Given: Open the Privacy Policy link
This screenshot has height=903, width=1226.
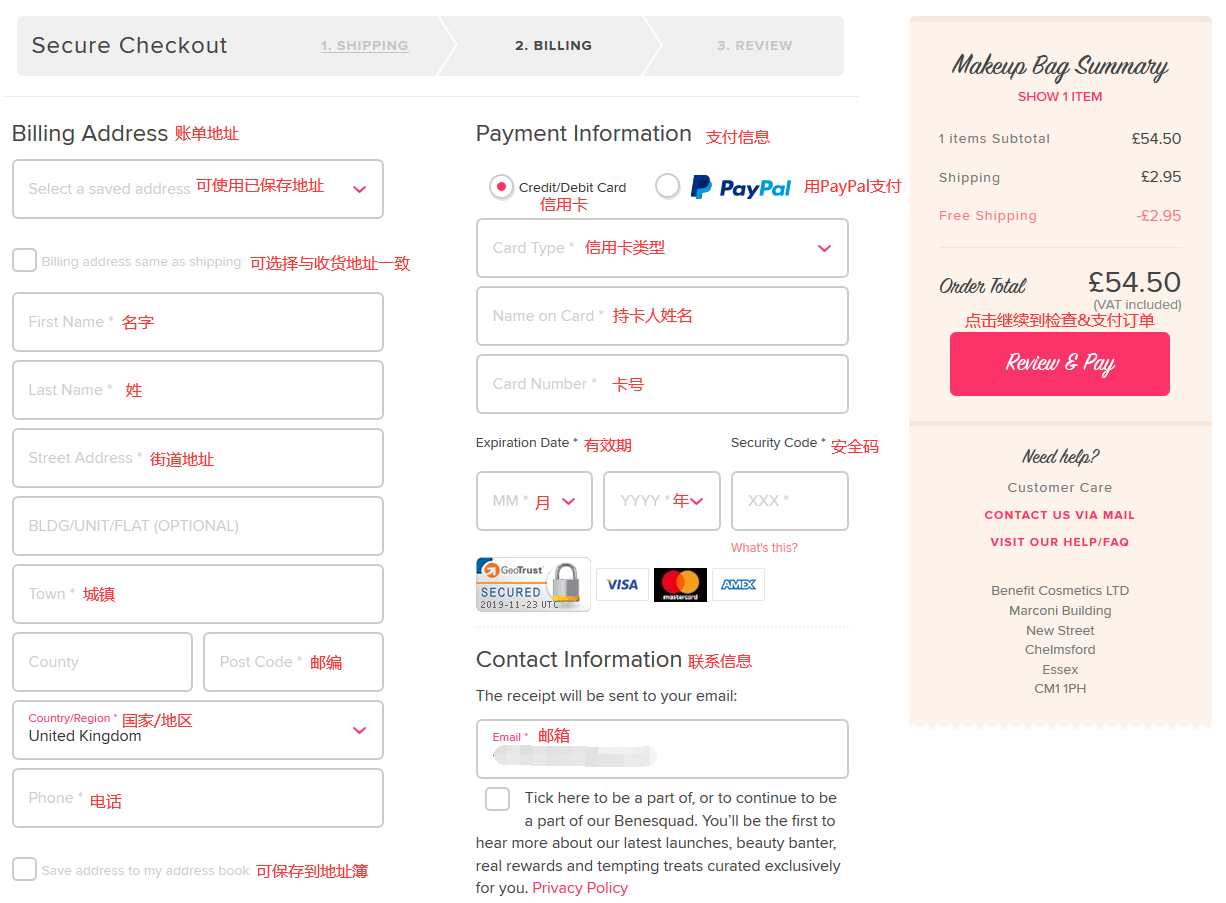Looking at the screenshot, I should point(580,888).
